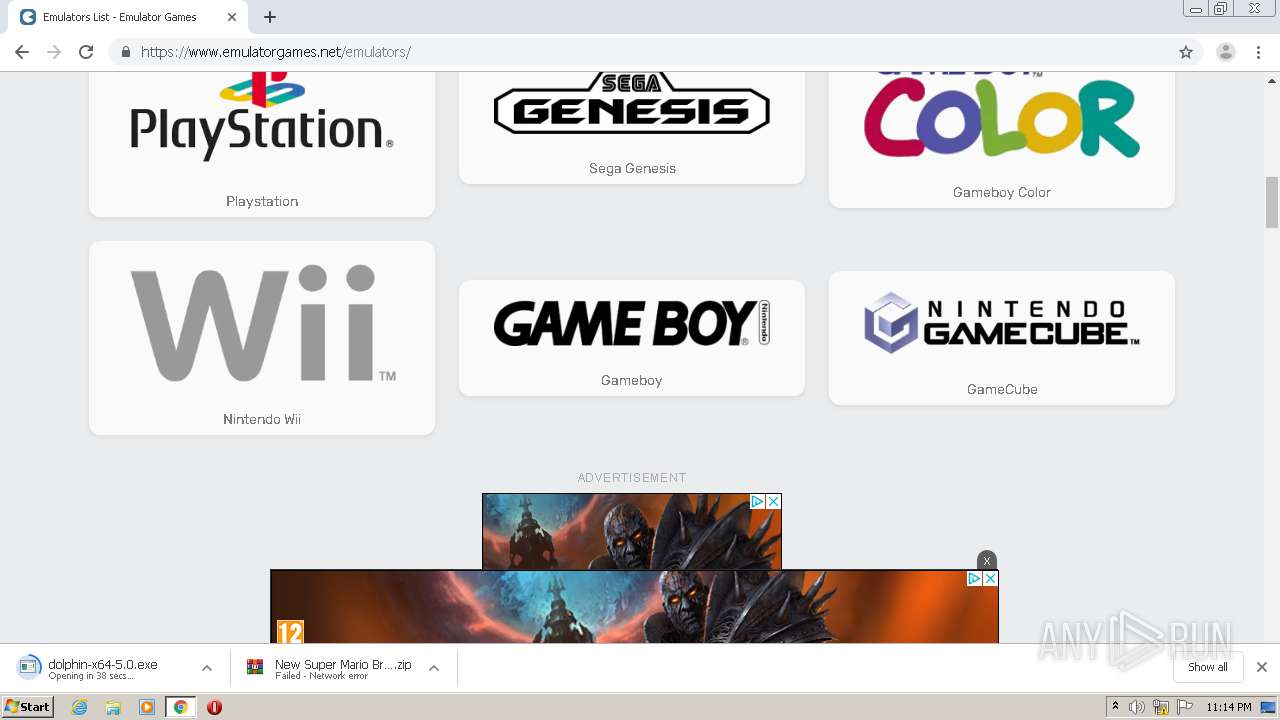Open Windows Explorer folder icon in taskbar

pos(113,707)
